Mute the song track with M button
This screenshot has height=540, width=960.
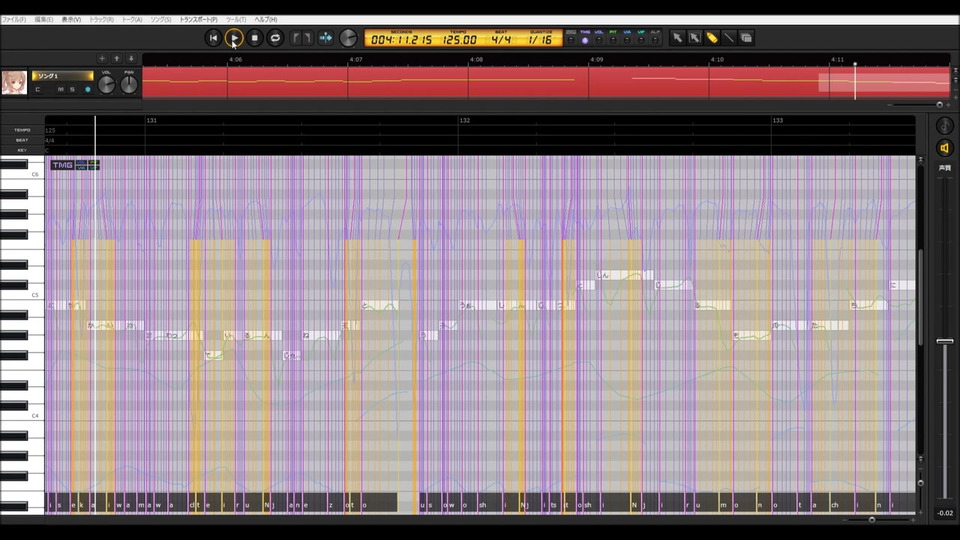click(x=61, y=89)
